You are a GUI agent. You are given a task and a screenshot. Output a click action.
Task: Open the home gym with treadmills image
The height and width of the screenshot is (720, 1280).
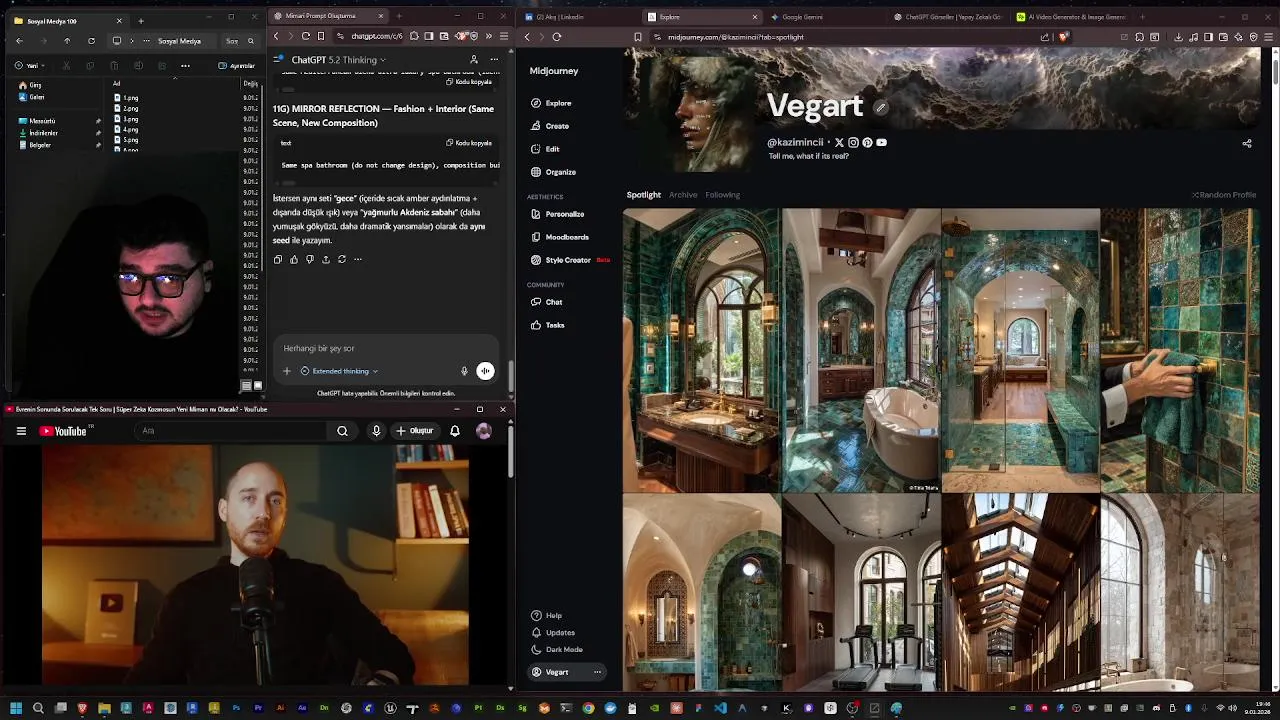(861, 592)
